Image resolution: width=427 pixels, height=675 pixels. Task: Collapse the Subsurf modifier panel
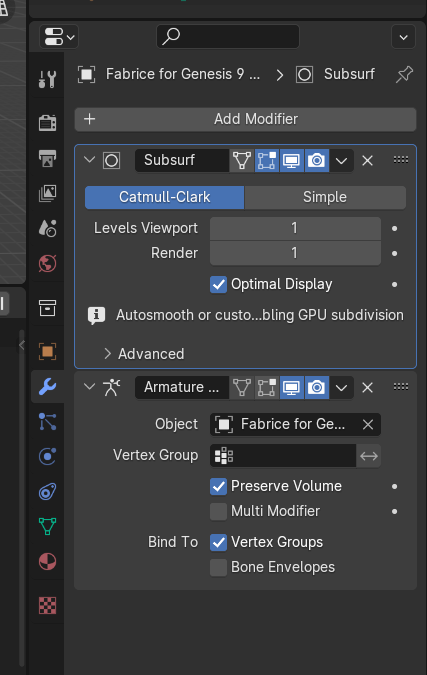coord(89,160)
